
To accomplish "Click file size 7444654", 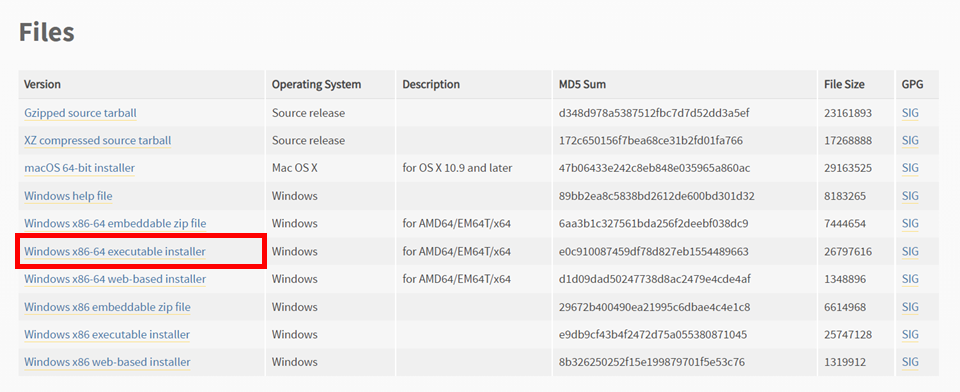I will click(x=845, y=224).
